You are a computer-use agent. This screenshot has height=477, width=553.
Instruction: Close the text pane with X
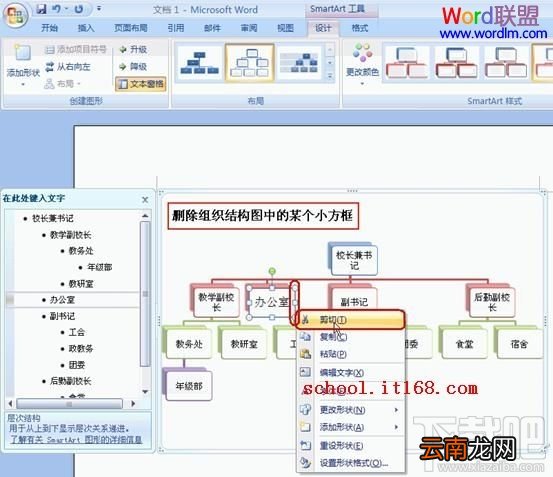pos(145,200)
